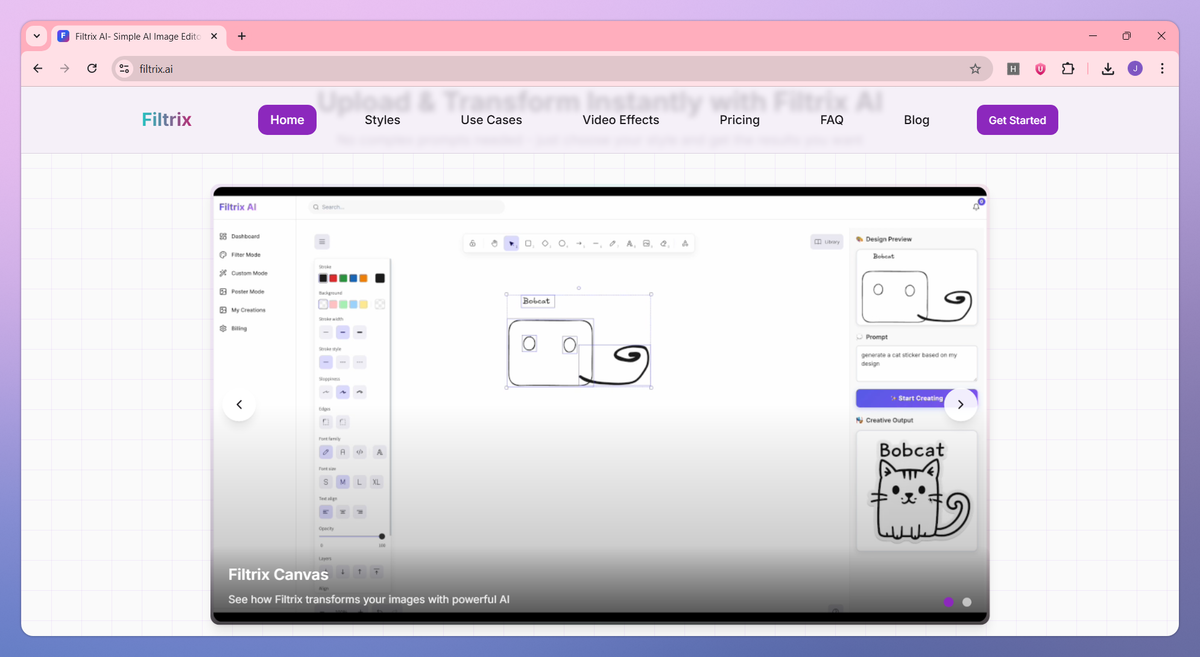Open the Library button on canvas
This screenshot has width=1200, height=657.
click(827, 242)
